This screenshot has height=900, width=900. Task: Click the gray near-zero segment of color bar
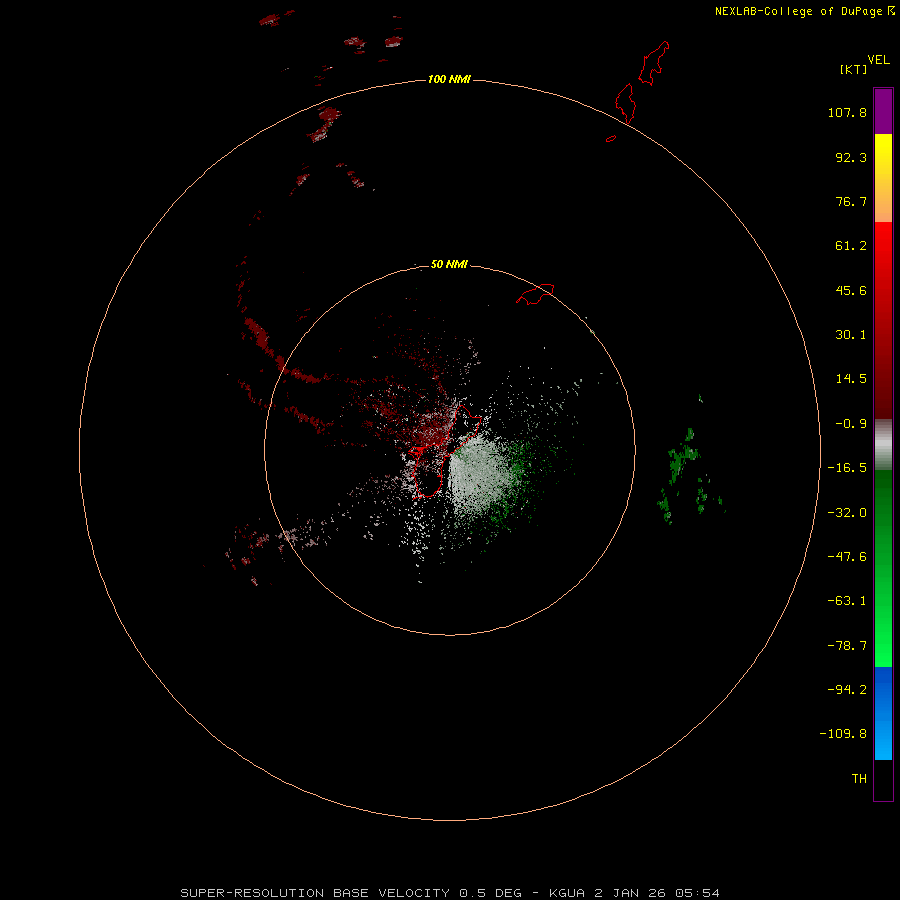[x=883, y=445]
